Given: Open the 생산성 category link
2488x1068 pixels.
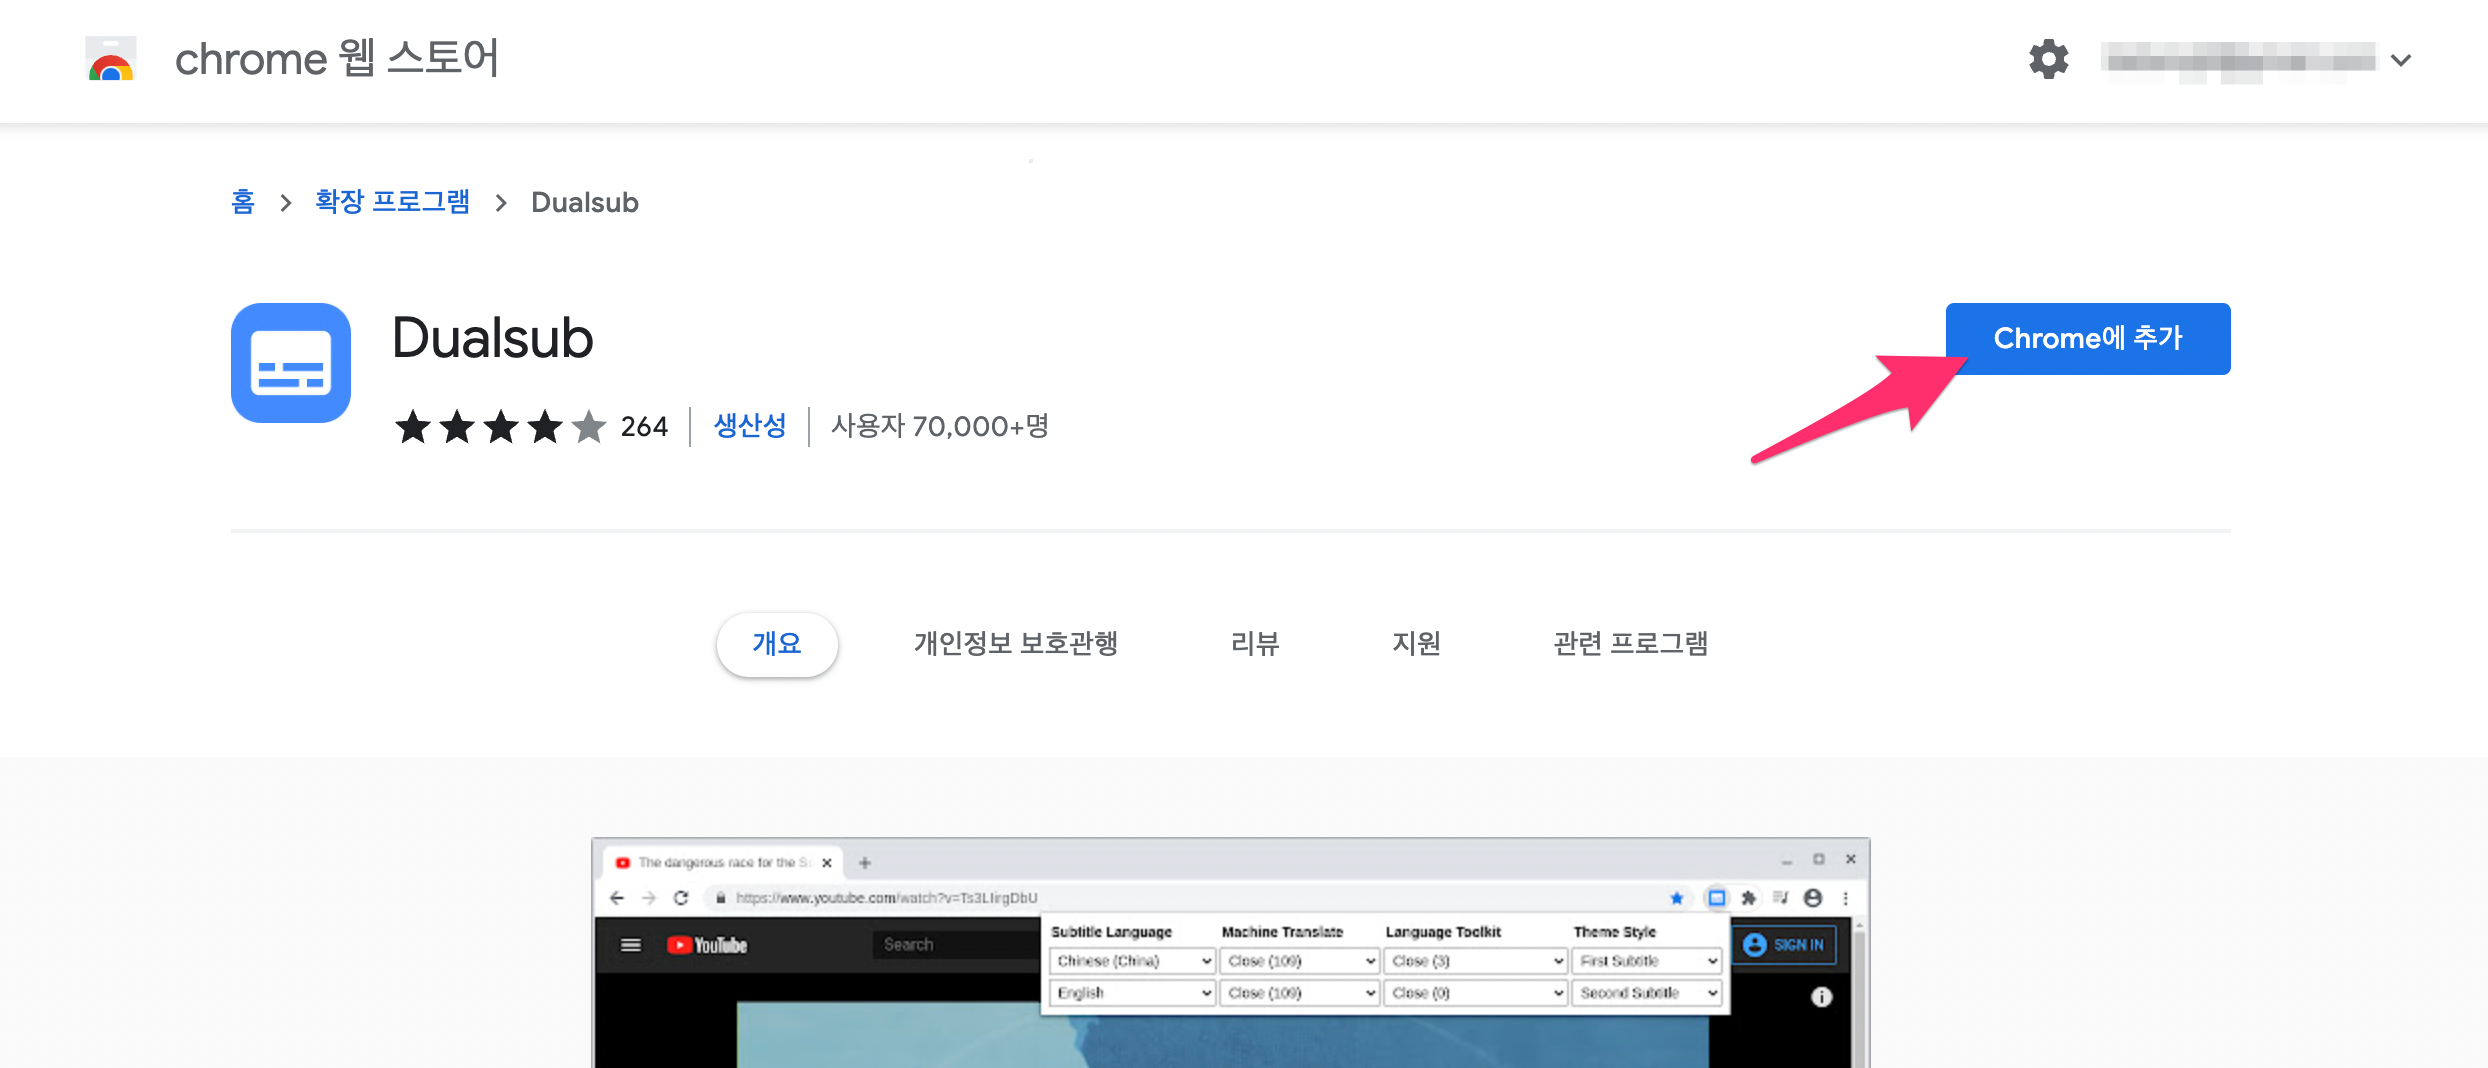Looking at the screenshot, I should (x=750, y=426).
